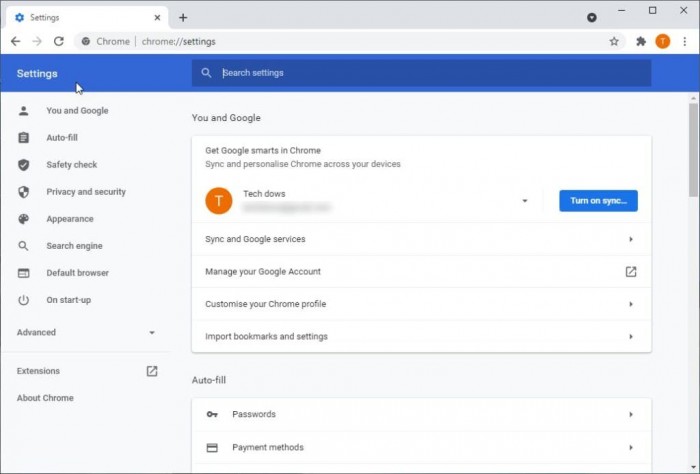Click the back navigation arrow
Viewport: 700px width, 474px height.
pyautogui.click(x=15, y=41)
